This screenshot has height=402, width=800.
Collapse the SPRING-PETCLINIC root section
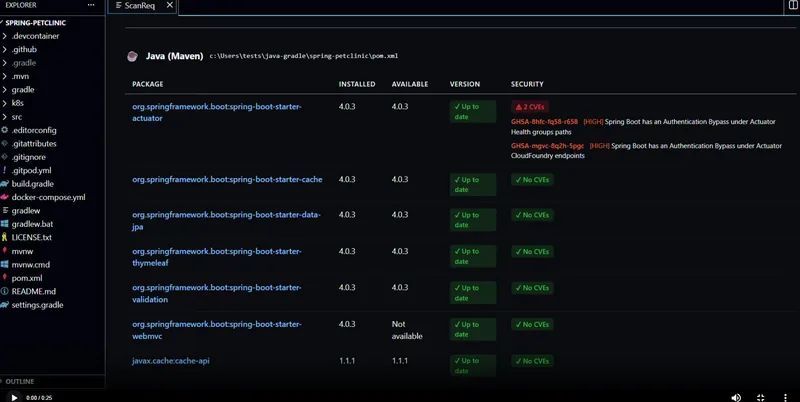tap(35, 23)
